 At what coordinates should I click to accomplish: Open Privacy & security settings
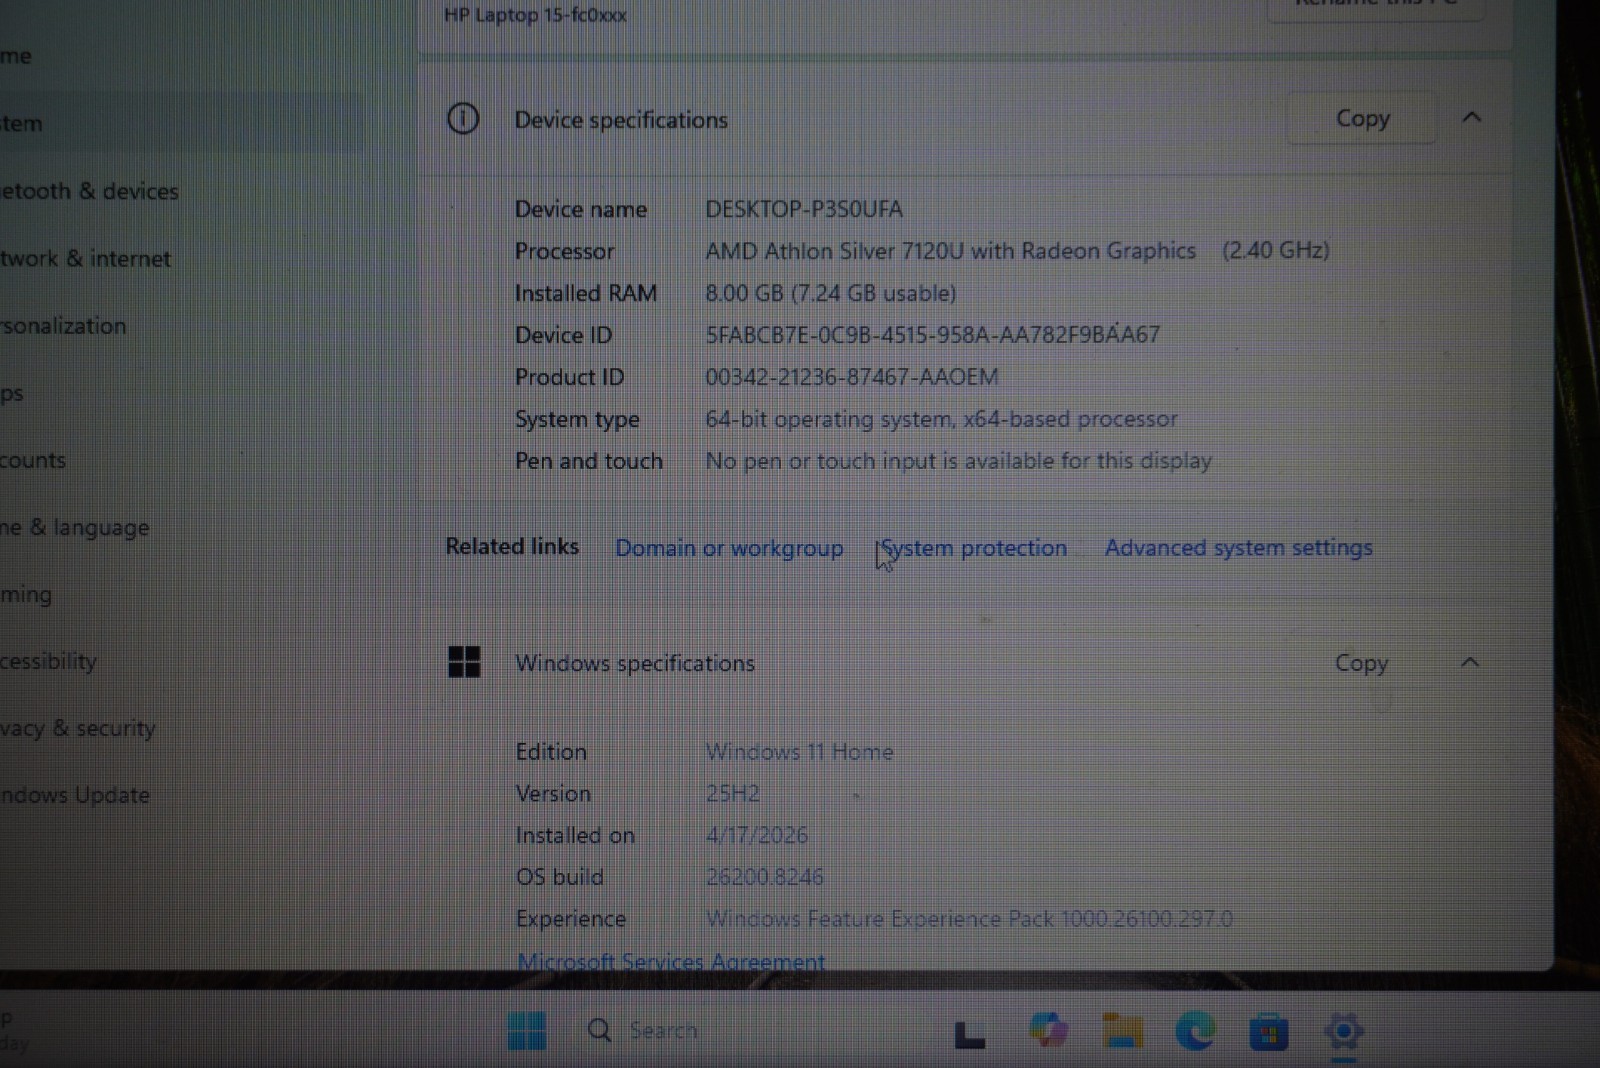[x=78, y=728]
